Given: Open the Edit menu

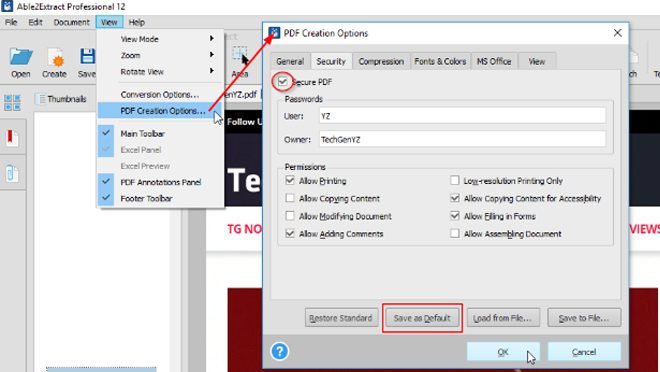Looking at the screenshot, I should pos(35,22).
